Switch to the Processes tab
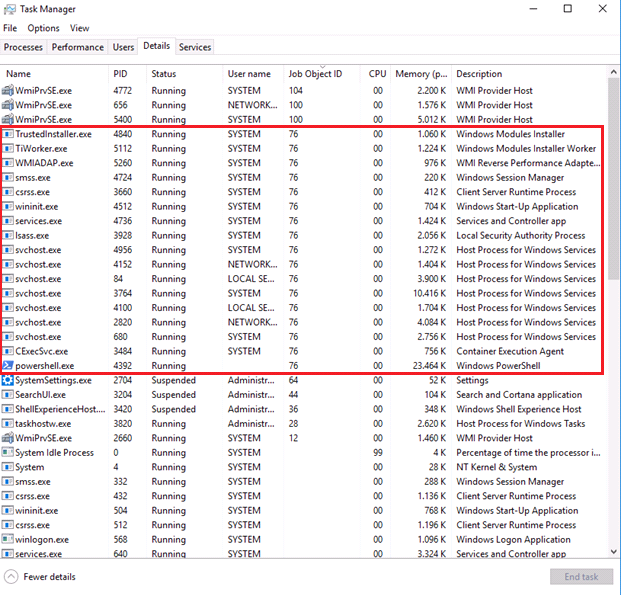This screenshot has width=623, height=595. point(23,47)
